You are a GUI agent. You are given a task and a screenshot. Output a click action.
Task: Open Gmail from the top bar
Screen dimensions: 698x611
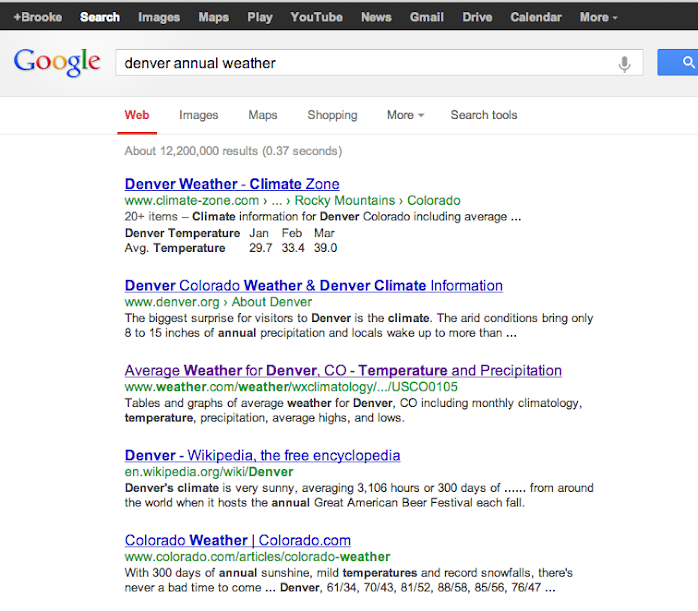coord(426,17)
